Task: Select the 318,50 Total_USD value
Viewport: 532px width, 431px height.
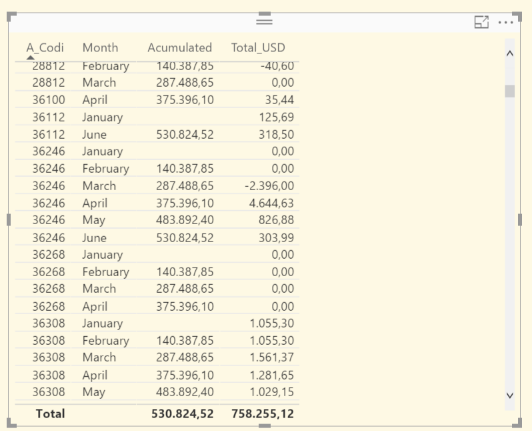Action: 277,134
